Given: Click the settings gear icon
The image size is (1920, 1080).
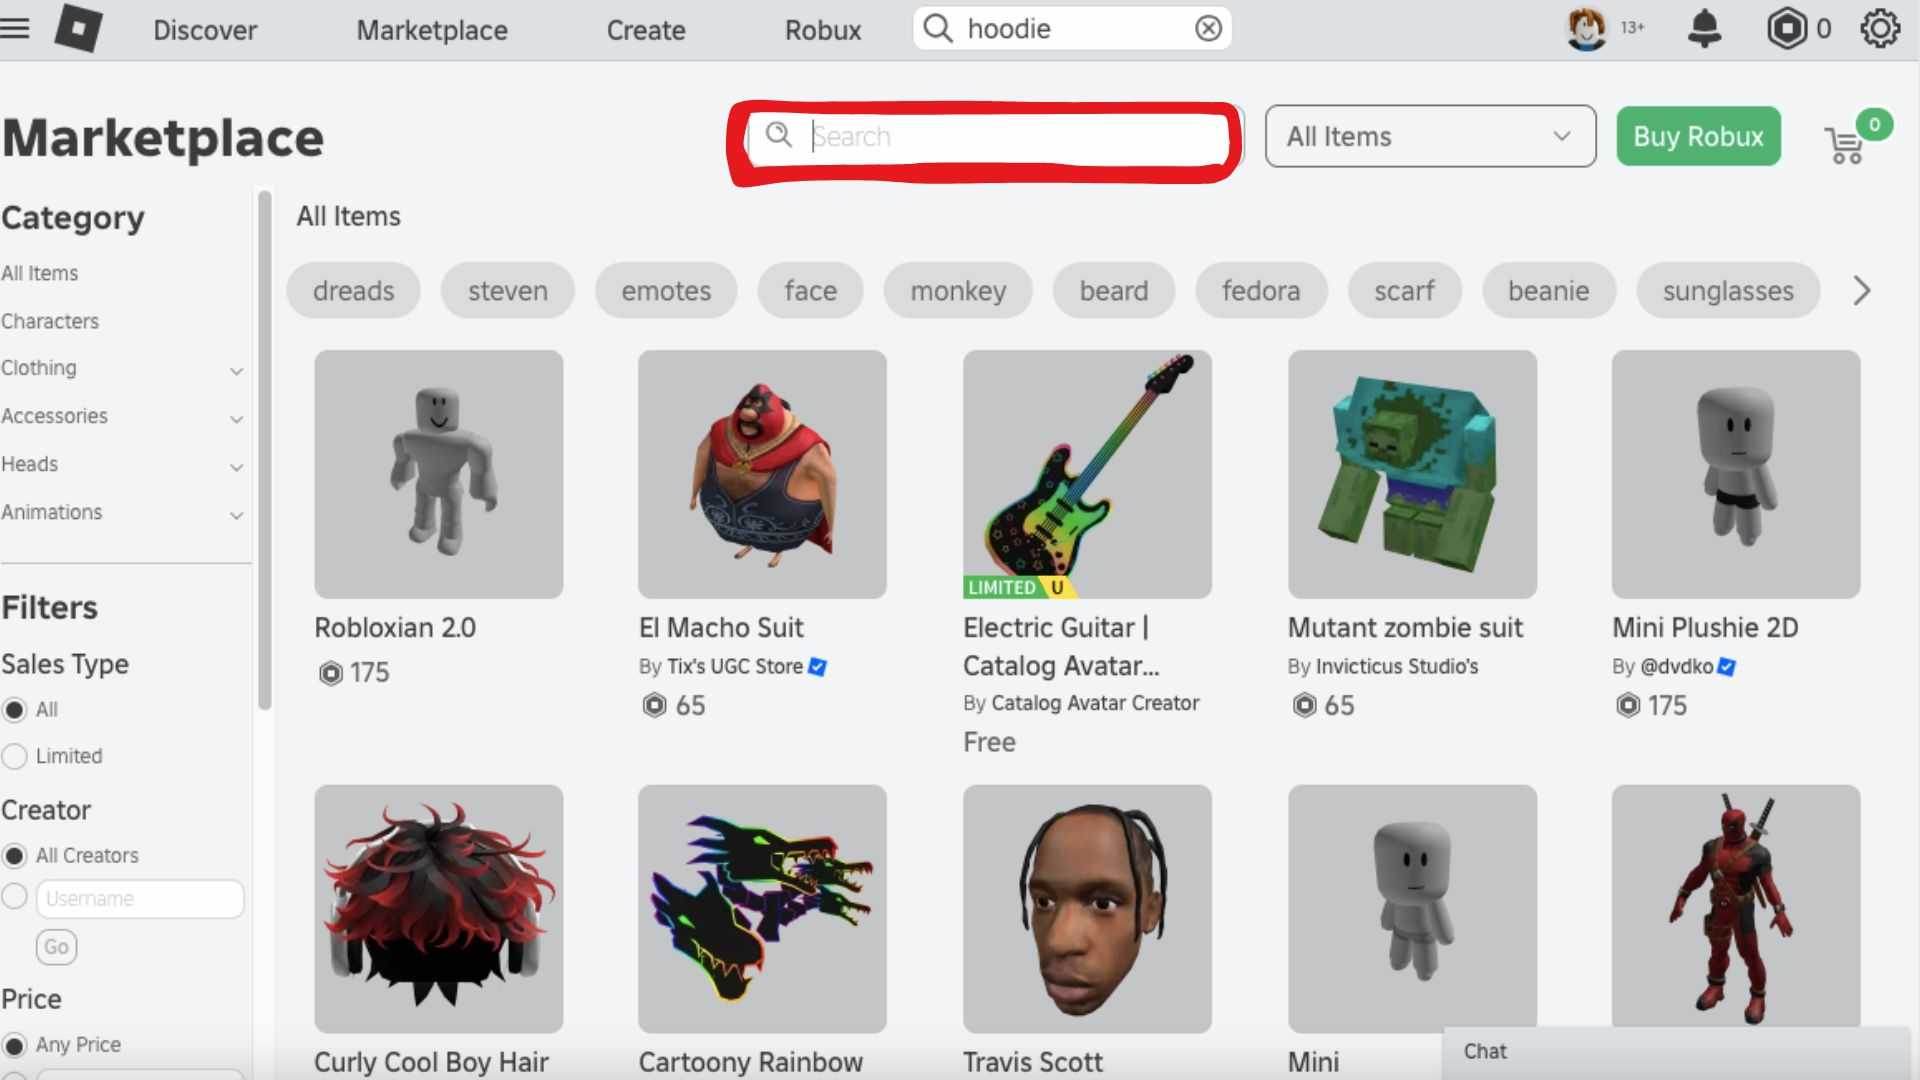Looking at the screenshot, I should click(x=1882, y=29).
